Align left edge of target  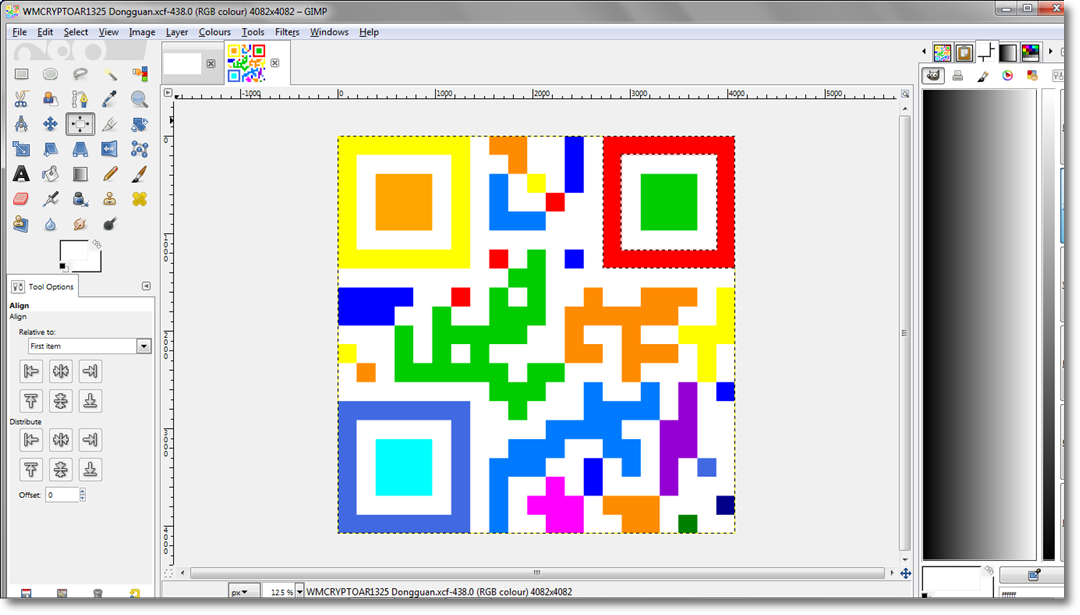[31, 371]
